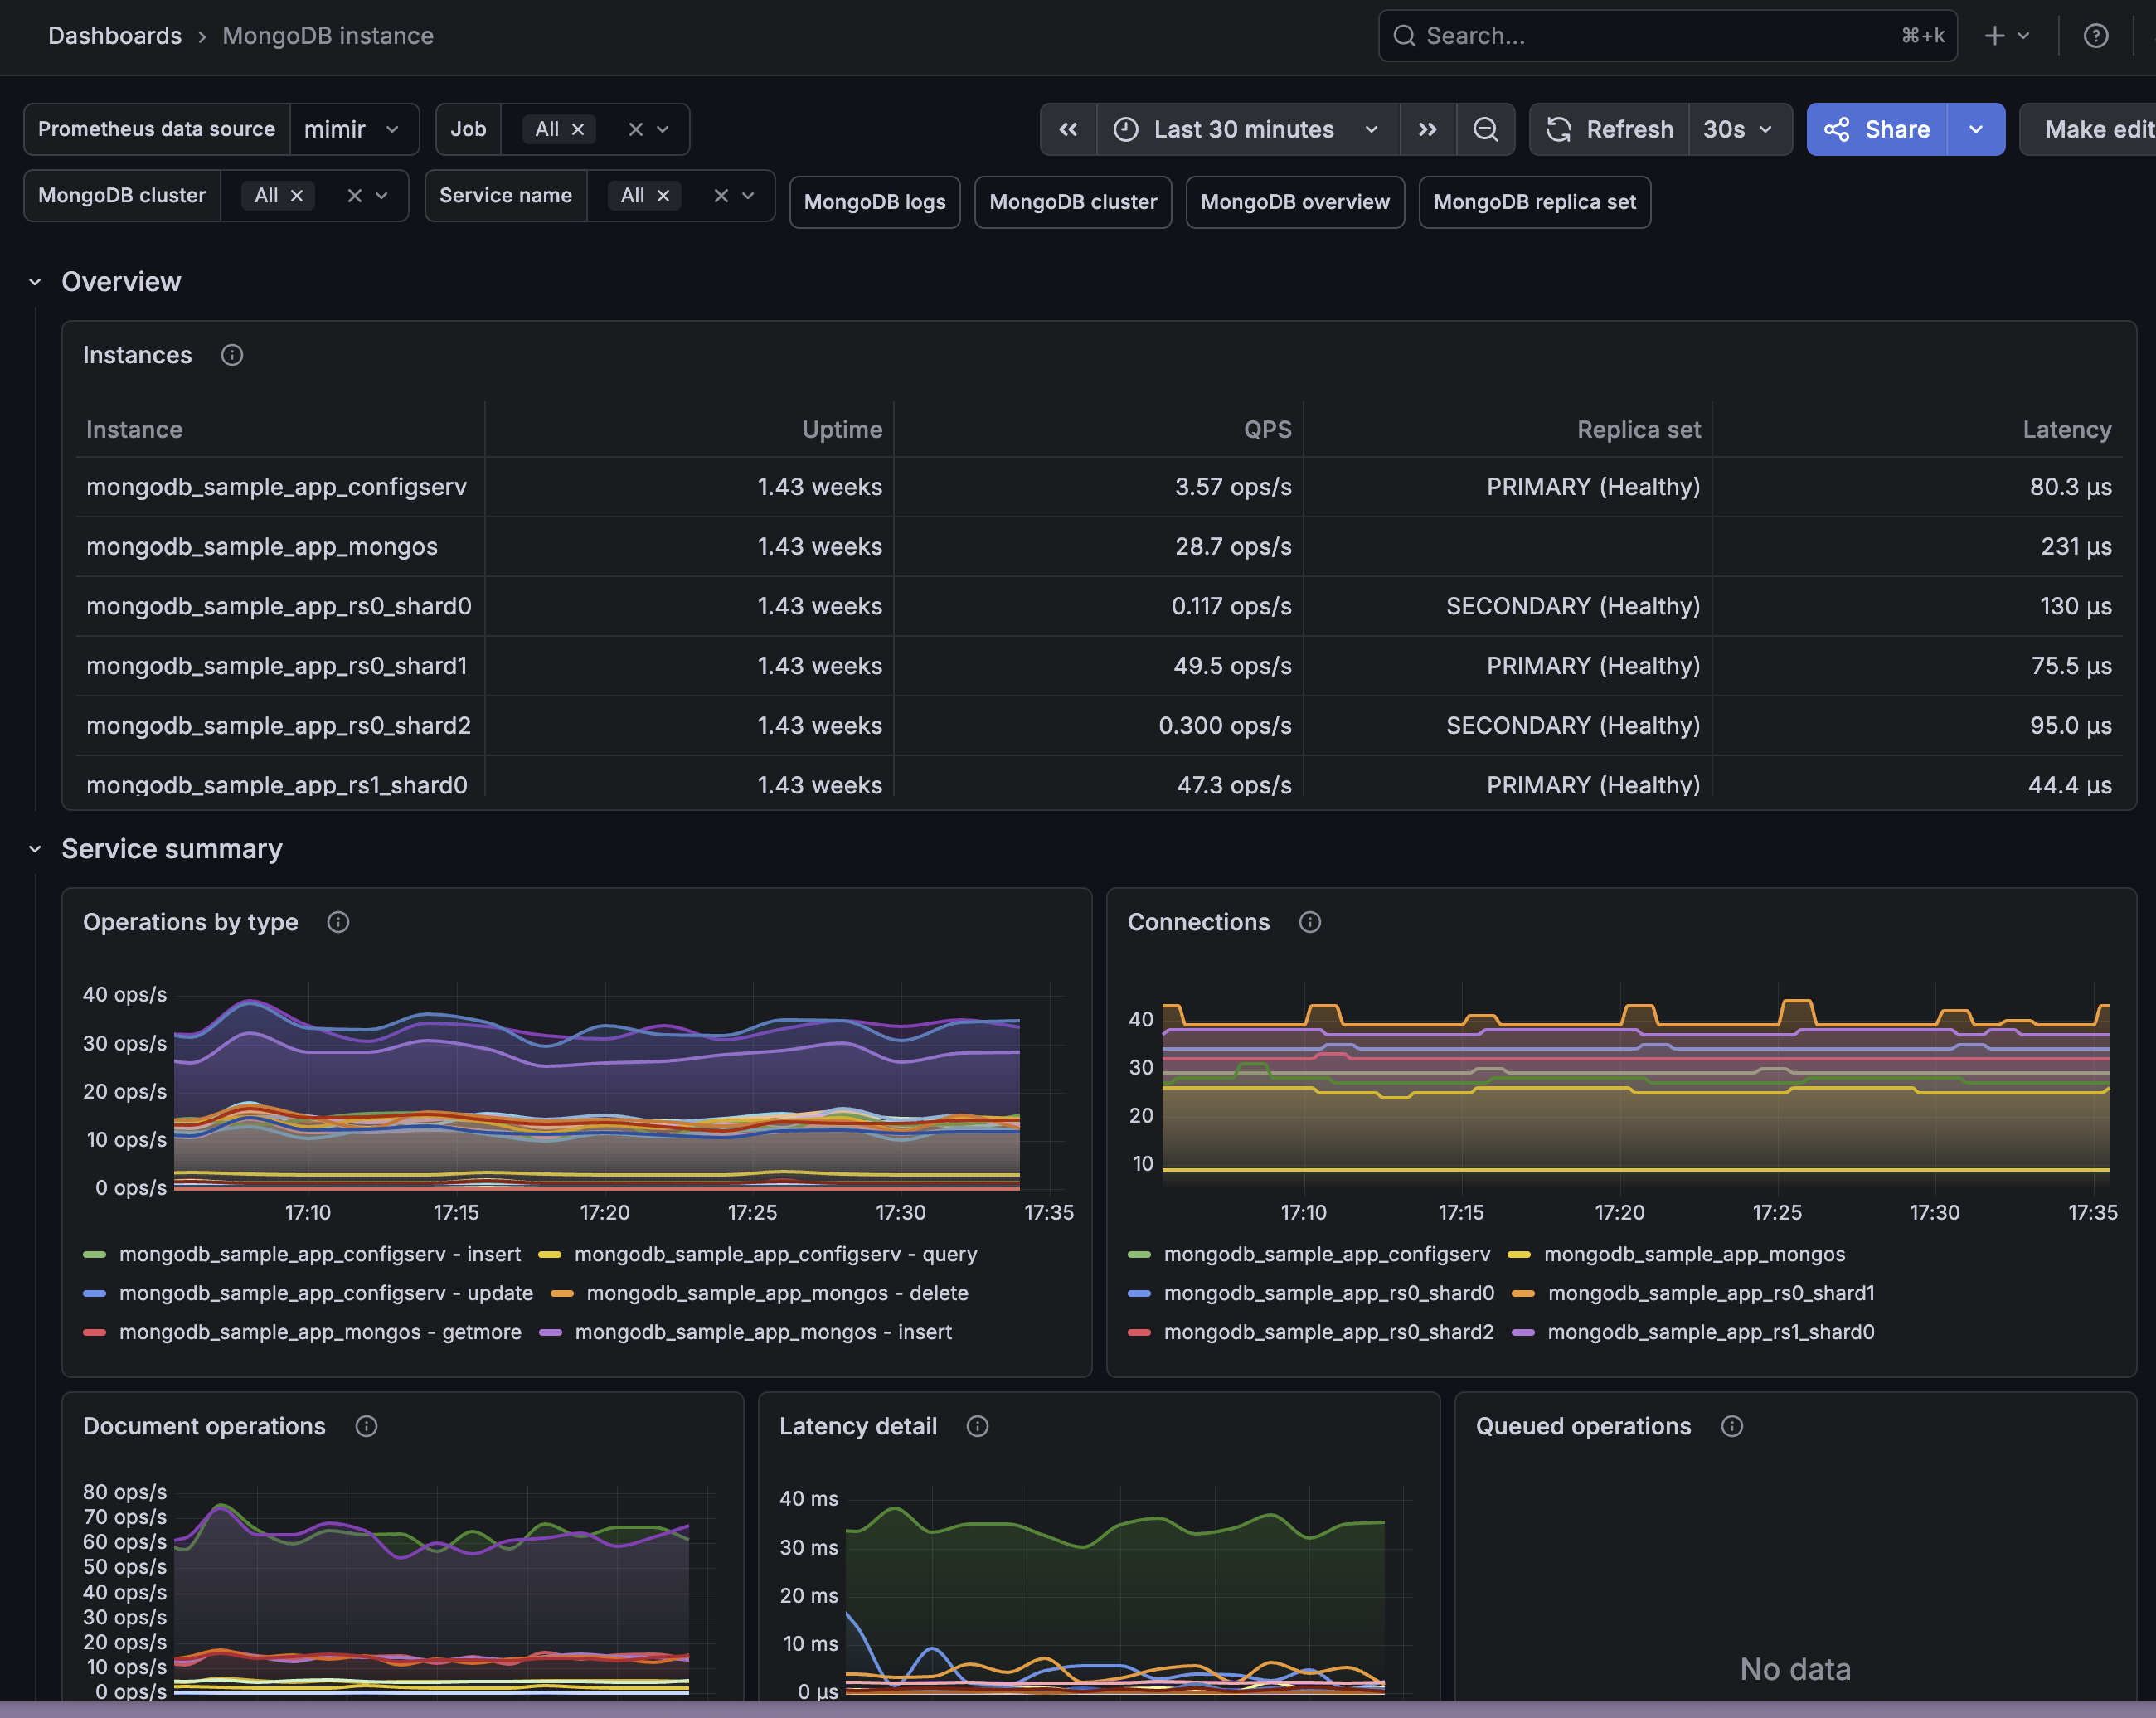
Task: Show info icon for Instances panel
Action: tap(232, 355)
